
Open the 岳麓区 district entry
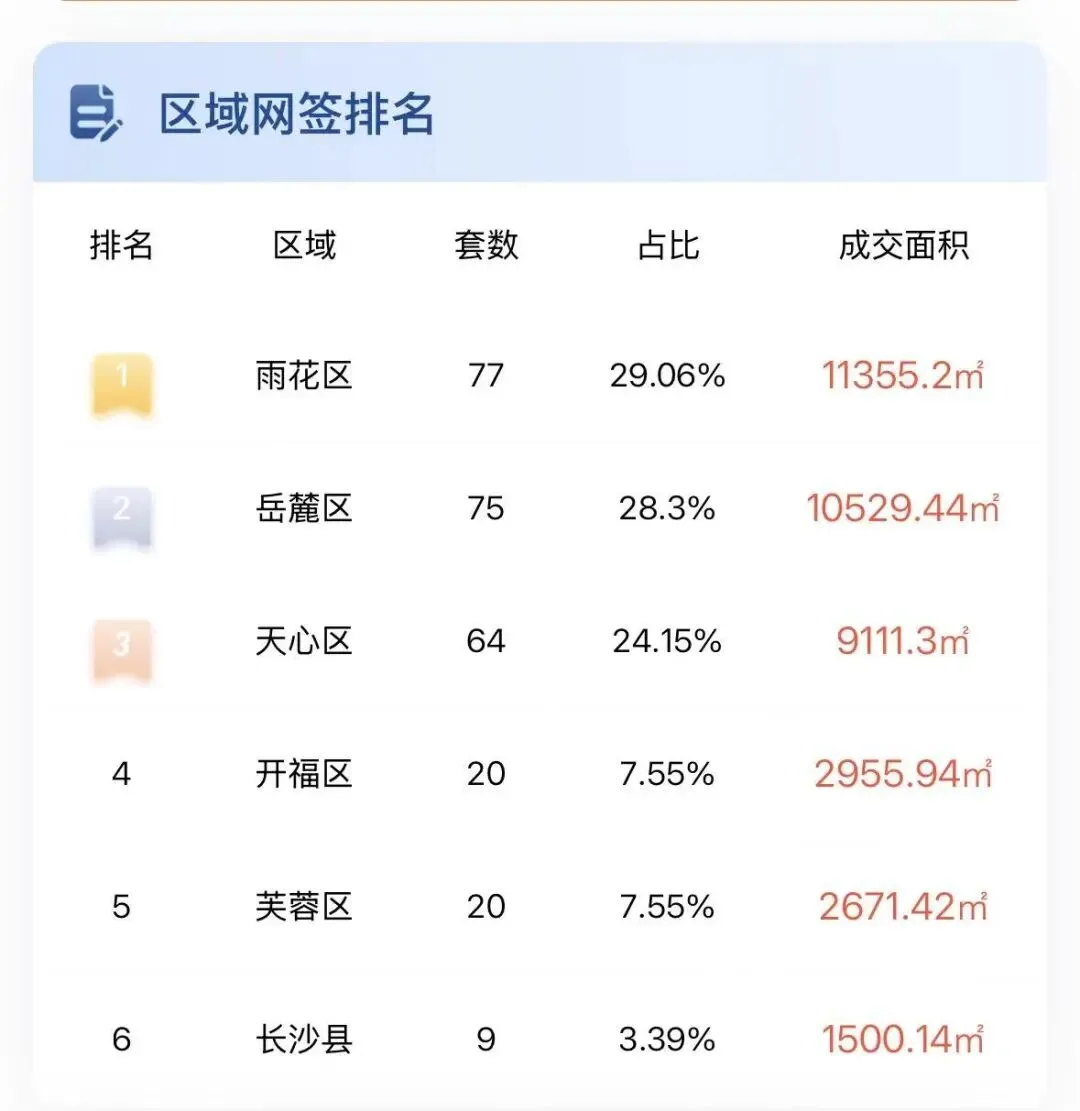[x=304, y=508]
